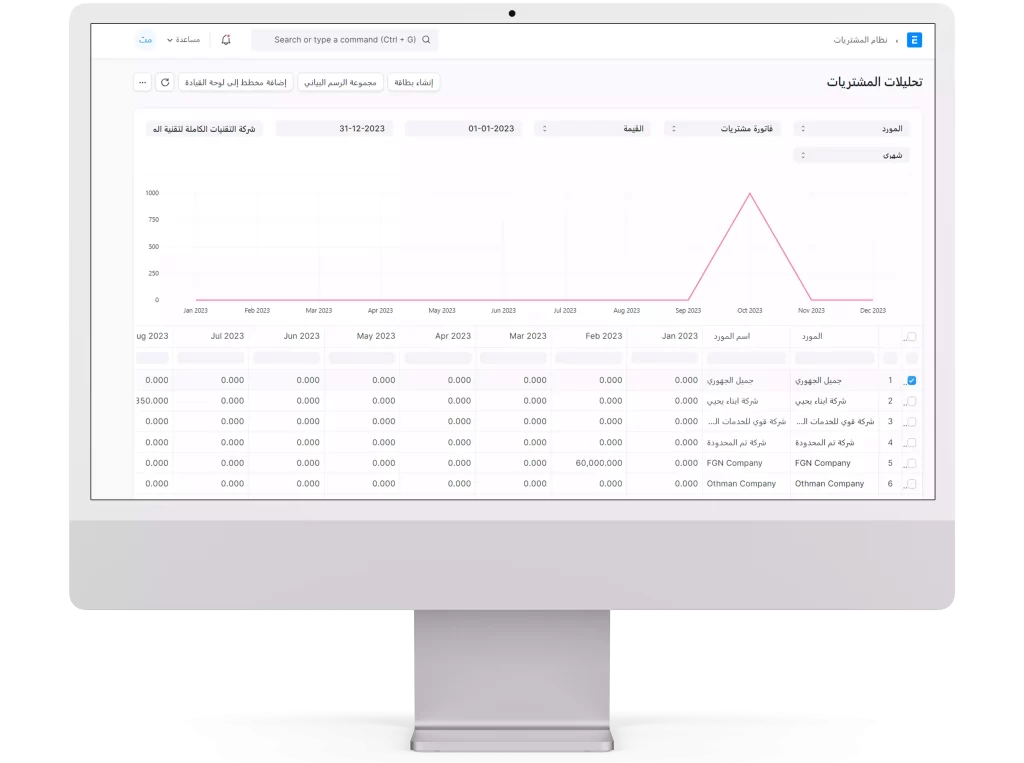Click the refresh report icon

tap(165, 82)
